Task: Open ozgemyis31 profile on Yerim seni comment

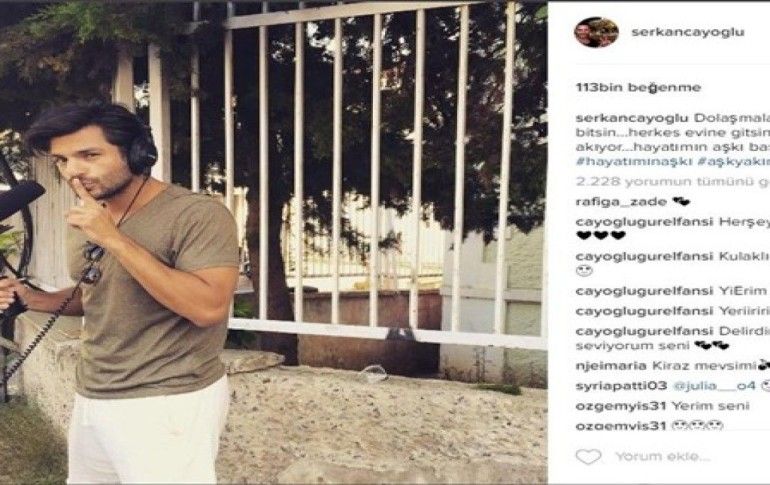Action: pos(621,406)
